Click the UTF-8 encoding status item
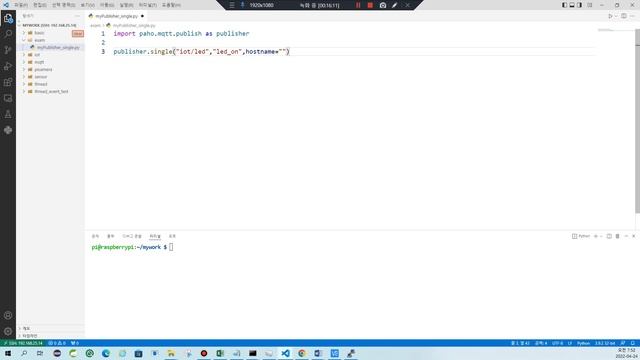640x360 pixels. pyautogui.click(x=557, y=343)
